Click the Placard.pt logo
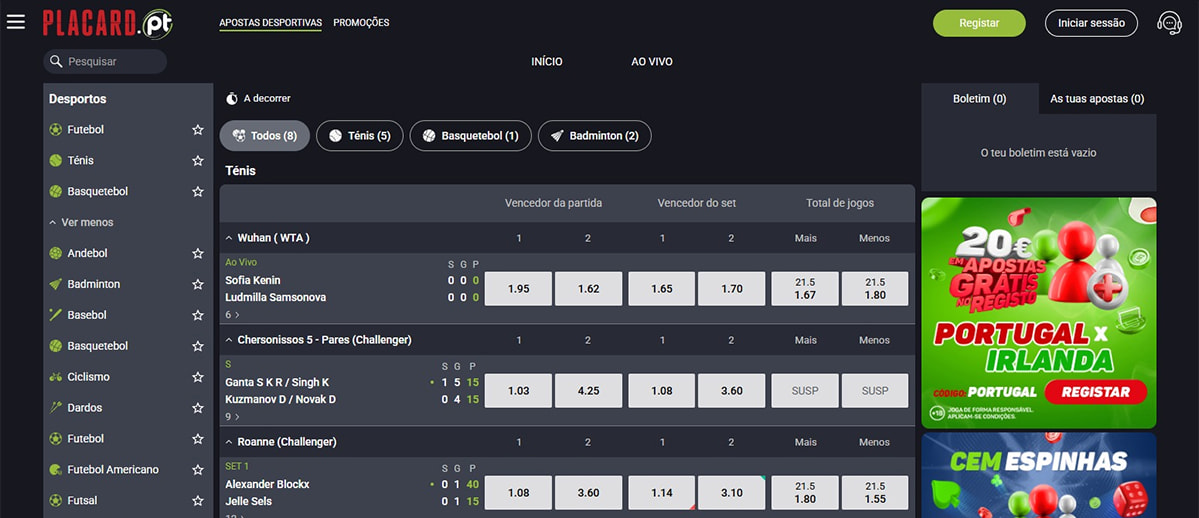 coord(107,23)
